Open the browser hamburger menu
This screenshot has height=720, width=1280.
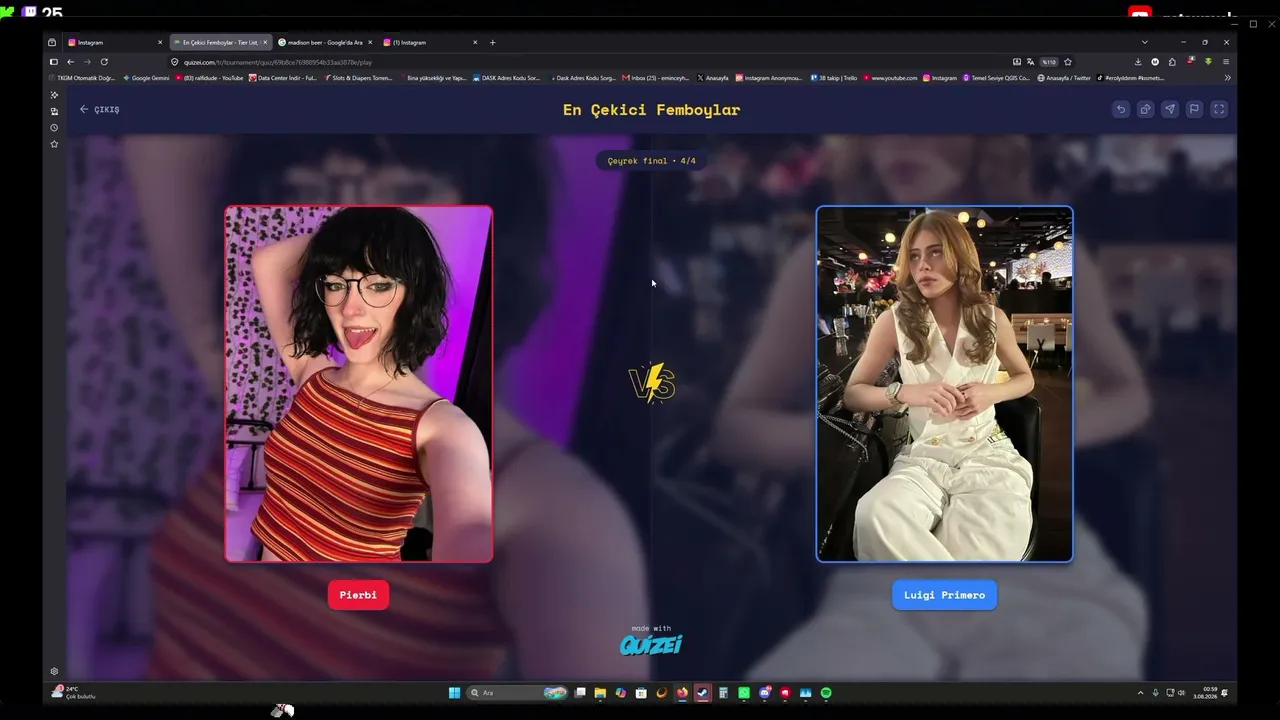[x=1226, y=62]
